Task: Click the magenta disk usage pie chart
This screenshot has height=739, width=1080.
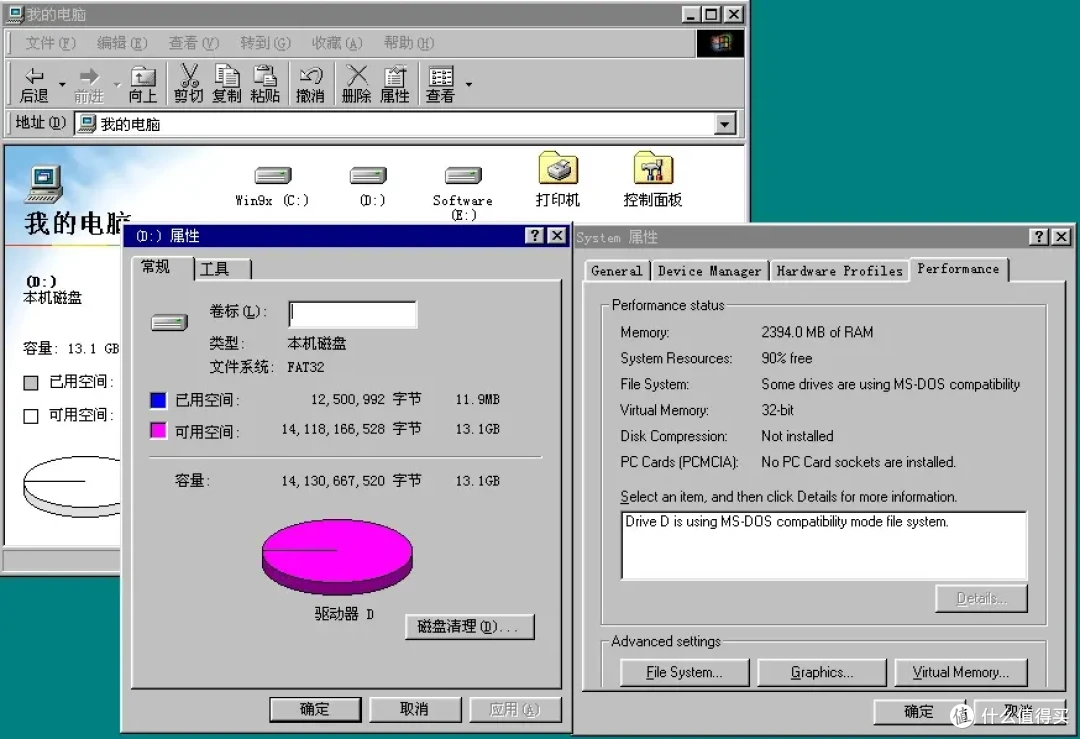Action: click(x=337, y=556)
